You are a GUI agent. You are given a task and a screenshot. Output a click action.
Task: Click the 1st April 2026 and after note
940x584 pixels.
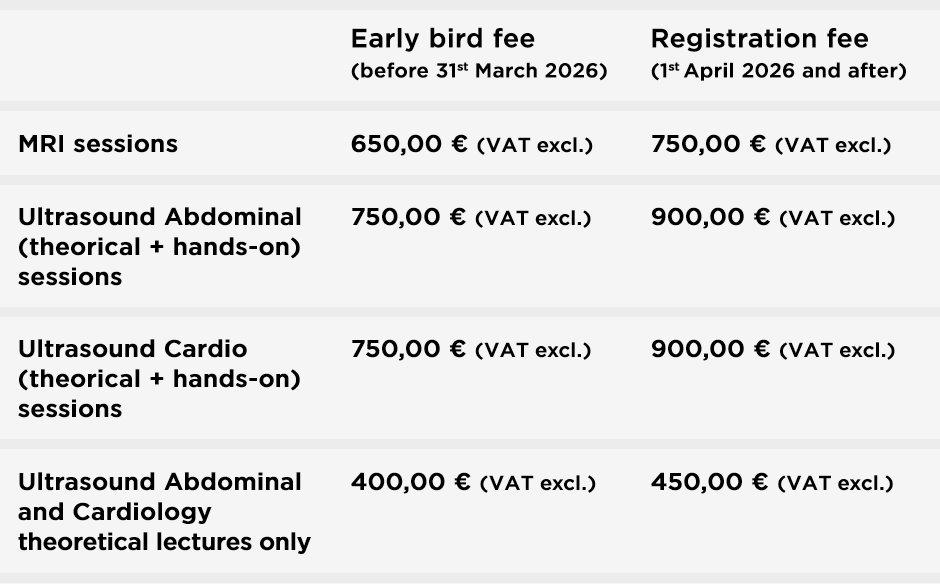pos(778,72)
